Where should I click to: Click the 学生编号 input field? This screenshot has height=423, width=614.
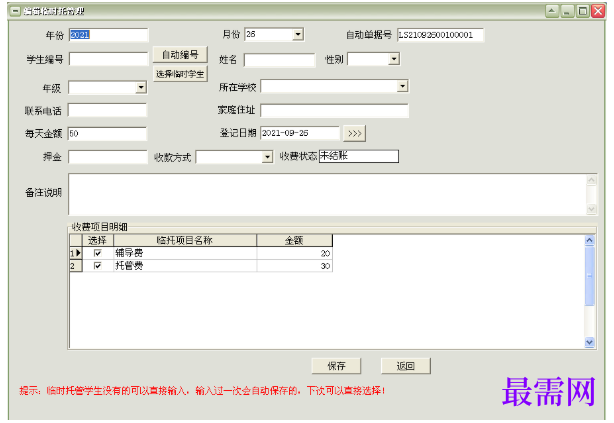click(x=108, y=59)
